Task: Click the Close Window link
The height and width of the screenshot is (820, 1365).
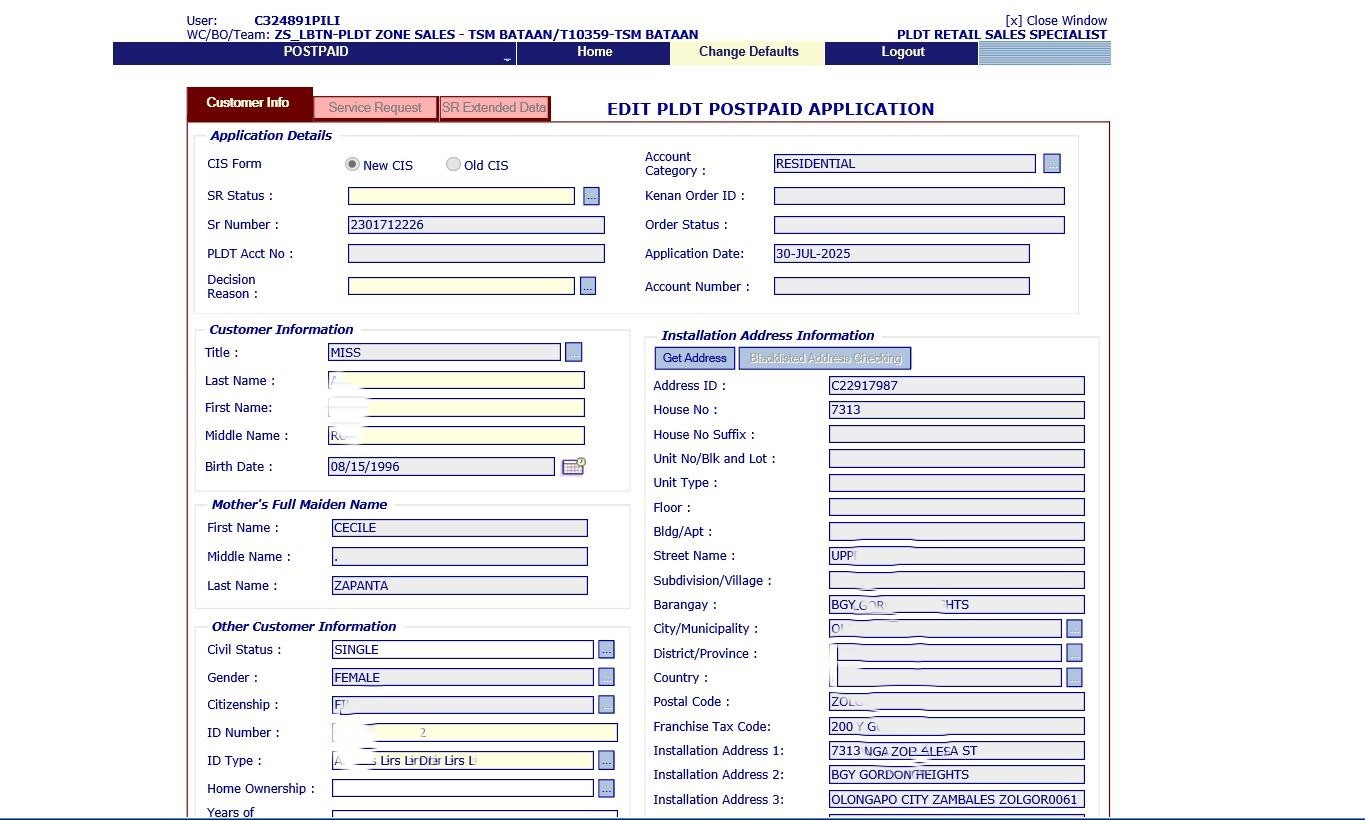Action: [1056, 20]
